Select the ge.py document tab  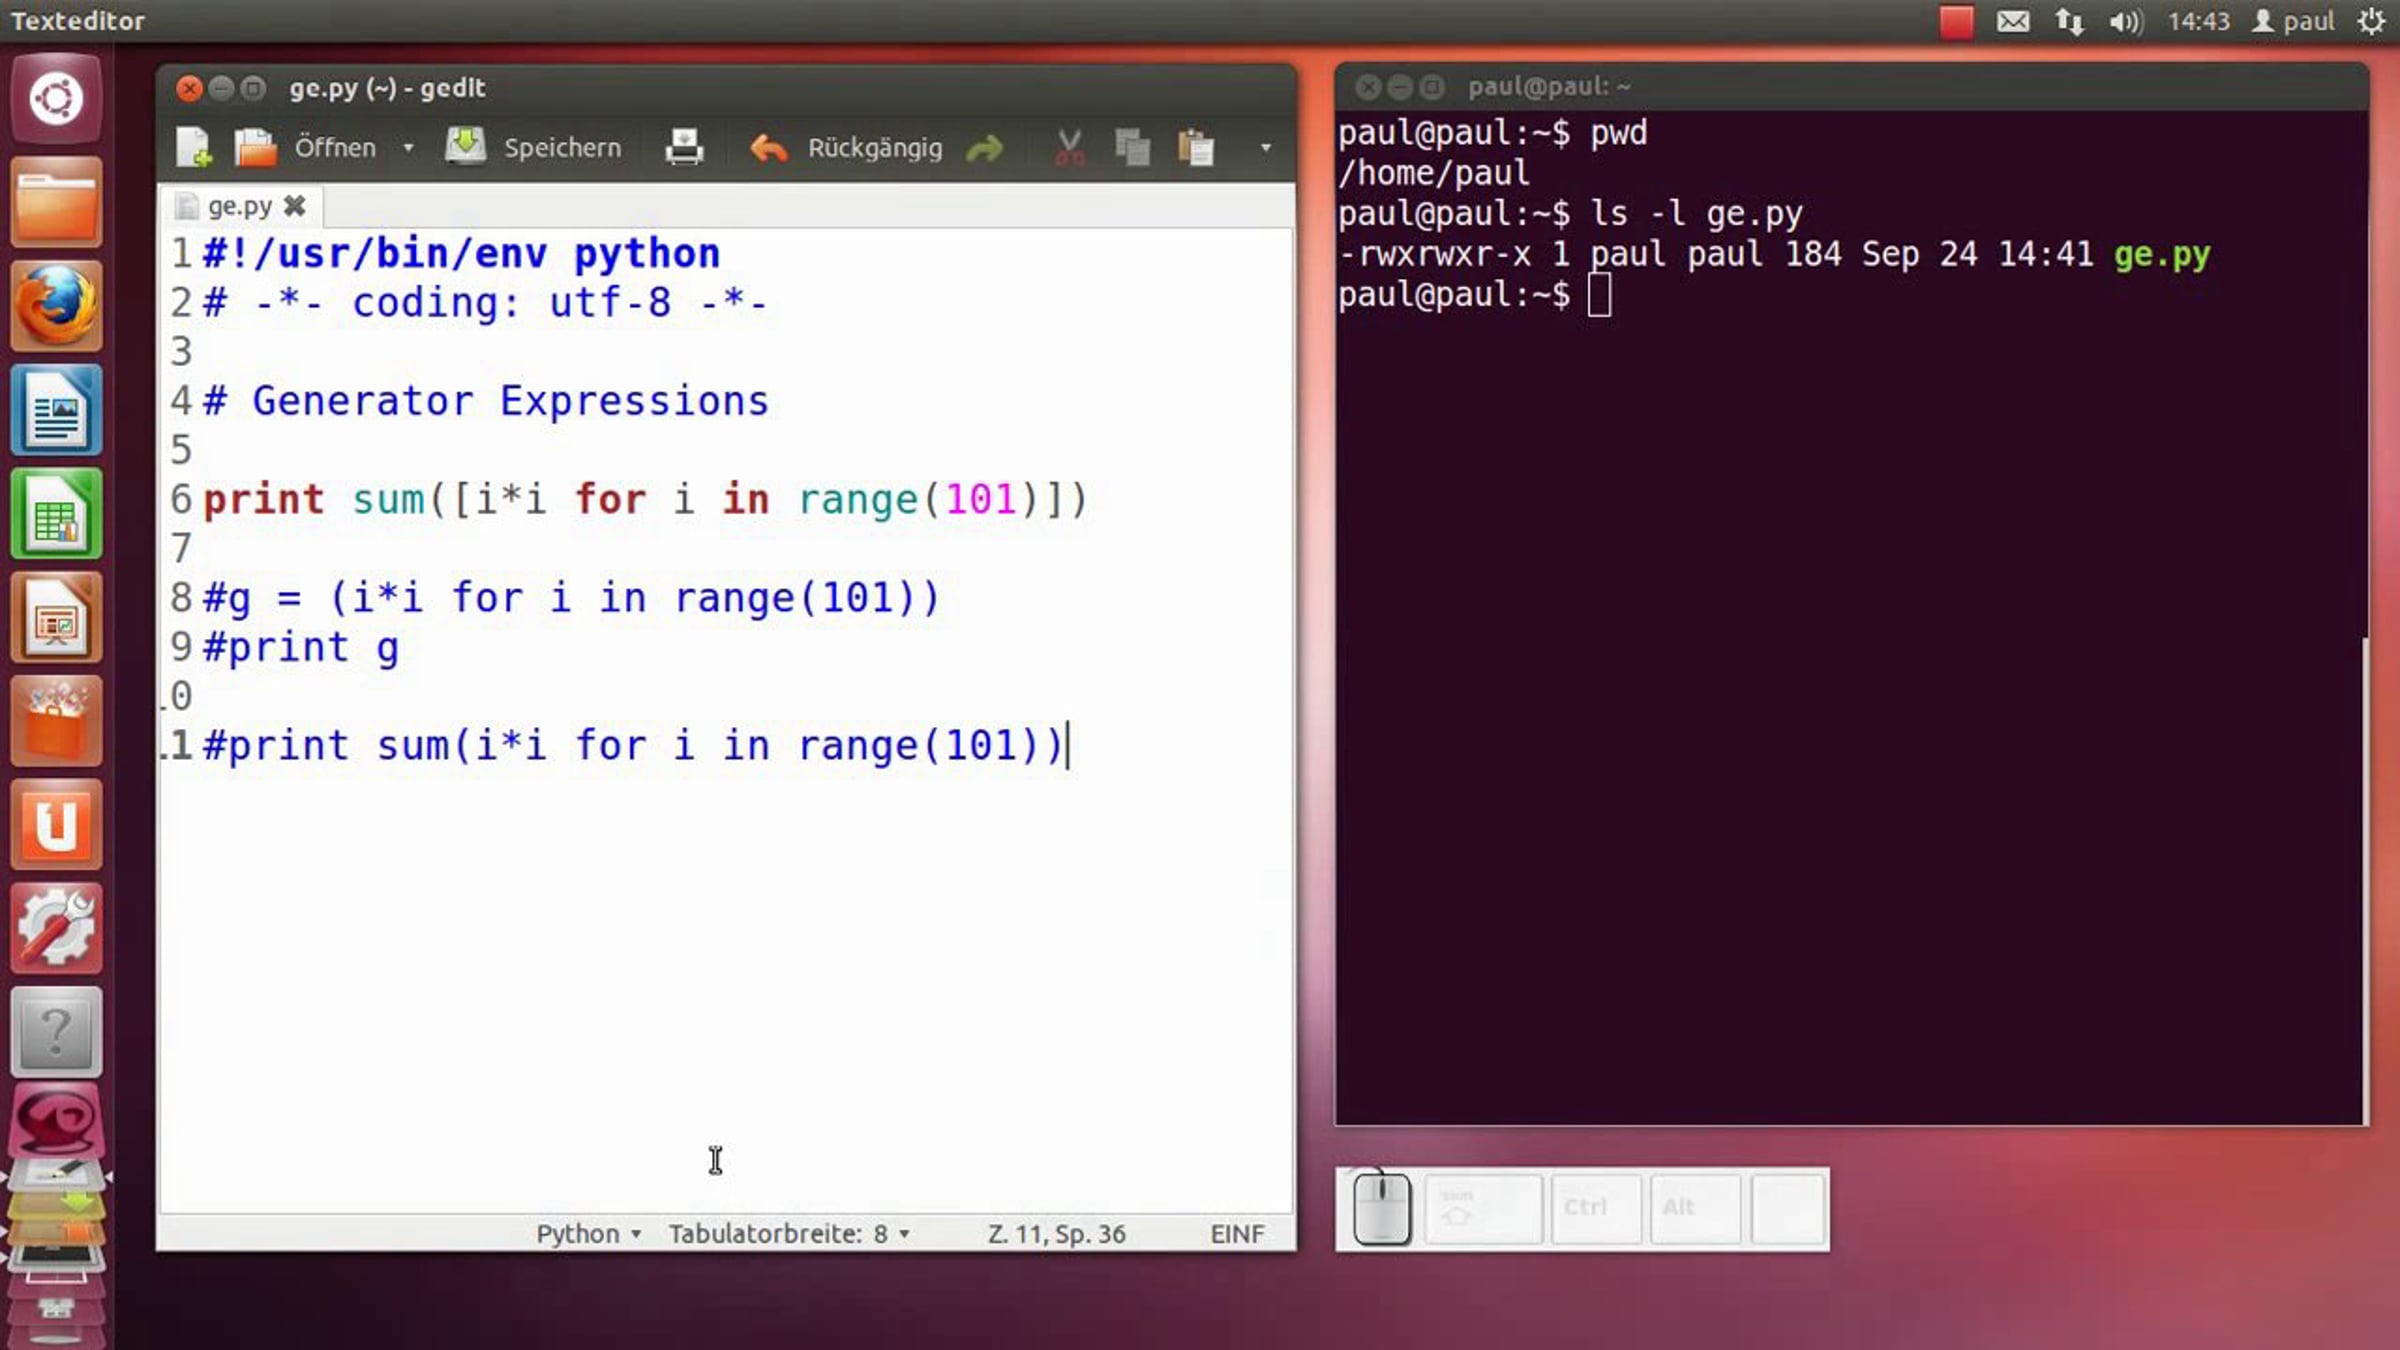238,206
